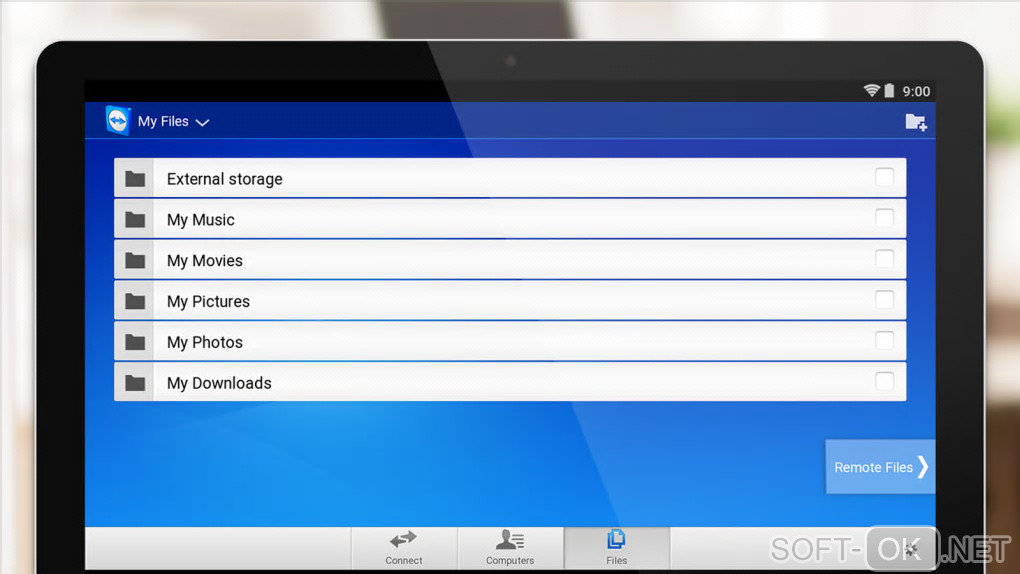Enable the My Photos checkbox
Screen dimensions: 1020x574
884,340
